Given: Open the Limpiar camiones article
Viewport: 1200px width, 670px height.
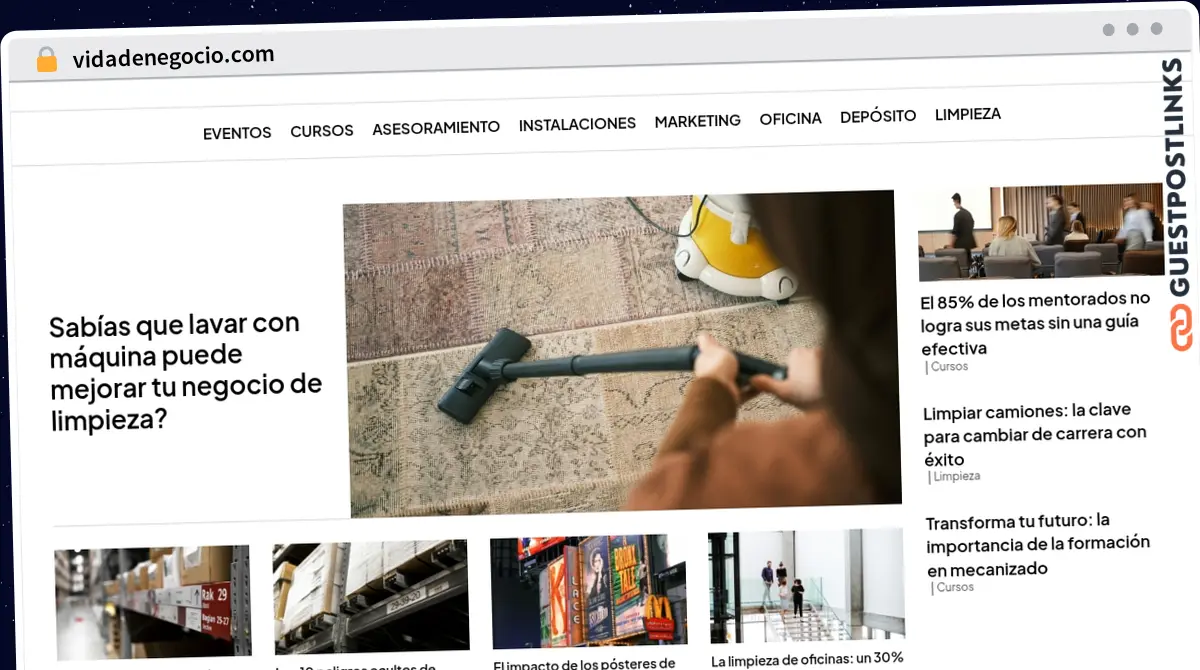Looking at the screenshot, I should (1035, 435).
